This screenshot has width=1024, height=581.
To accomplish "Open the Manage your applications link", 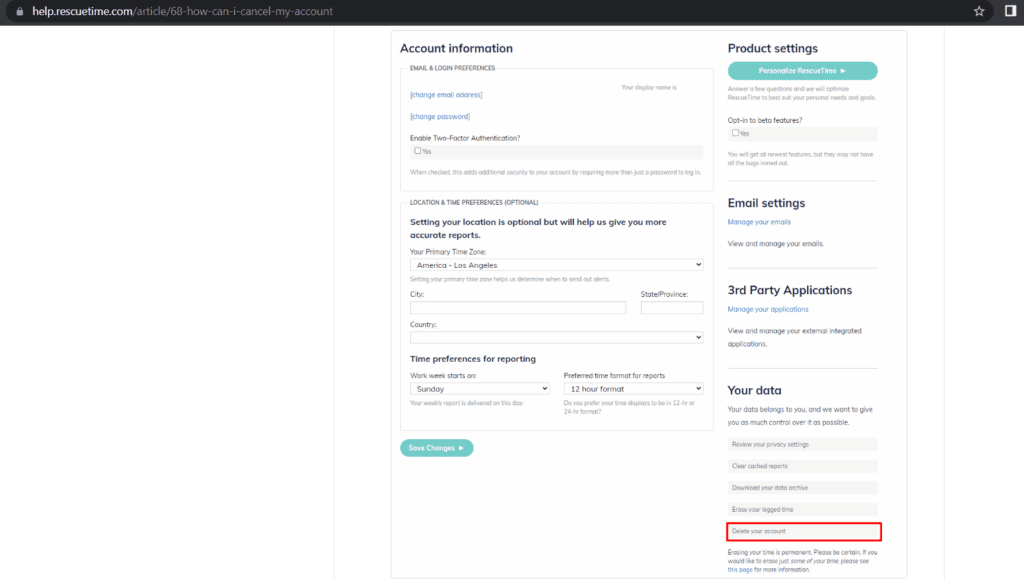I will tap(768, 309).
